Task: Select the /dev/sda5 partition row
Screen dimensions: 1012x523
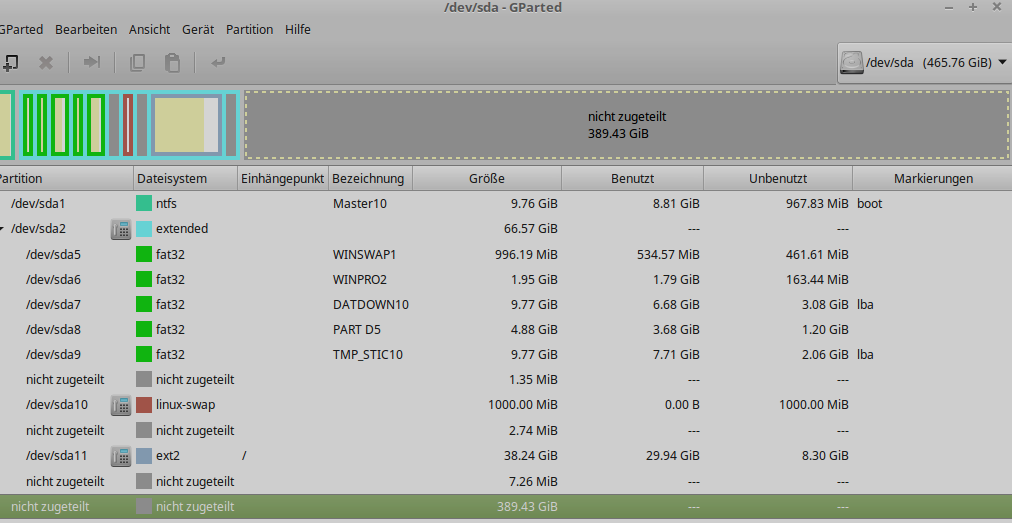Action: click(x=506, y=254)
